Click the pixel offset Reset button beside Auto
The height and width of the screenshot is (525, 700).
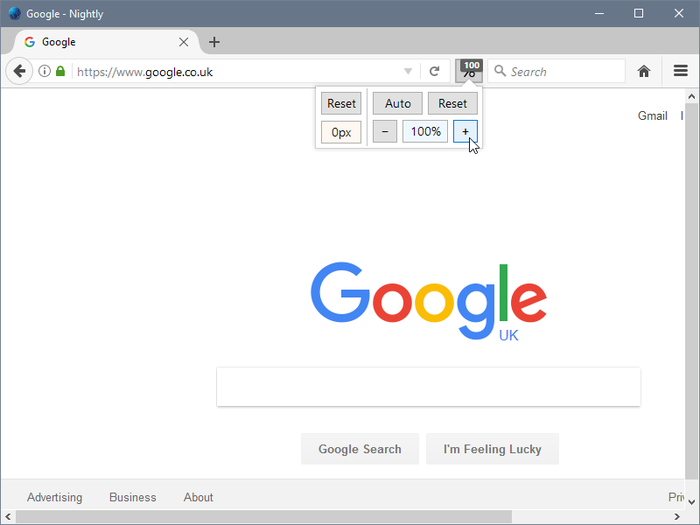coord(341,104)
